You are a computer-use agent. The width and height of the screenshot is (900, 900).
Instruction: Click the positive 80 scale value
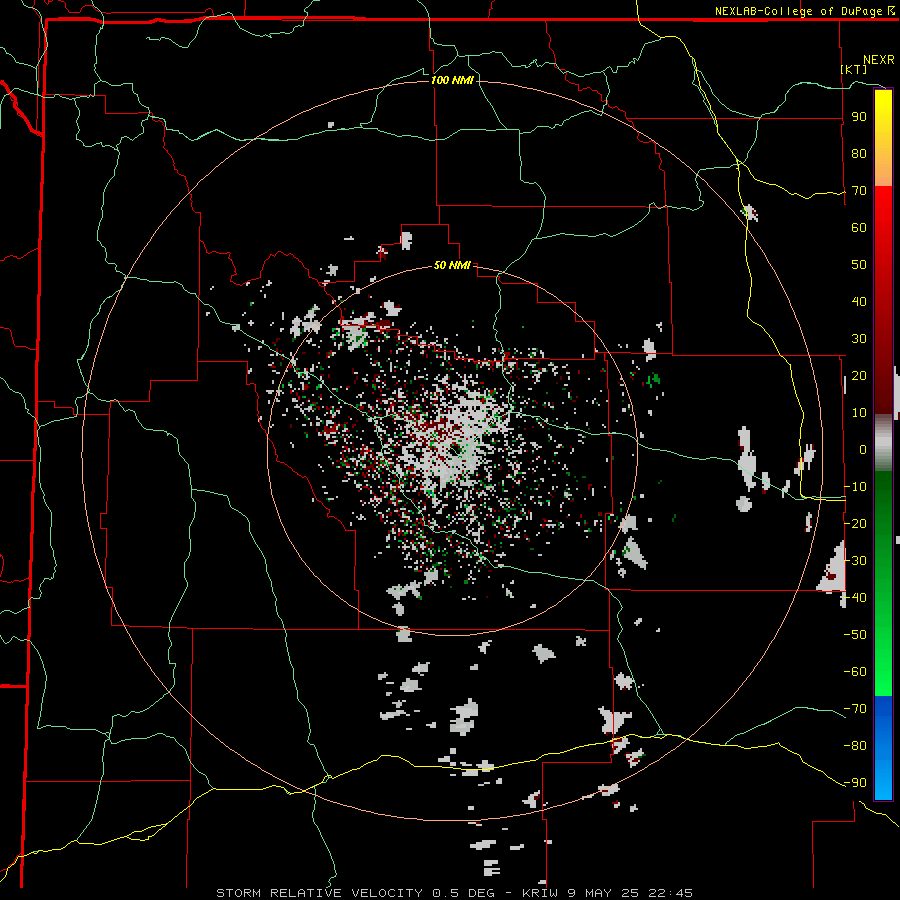click(x=859, y=154)
